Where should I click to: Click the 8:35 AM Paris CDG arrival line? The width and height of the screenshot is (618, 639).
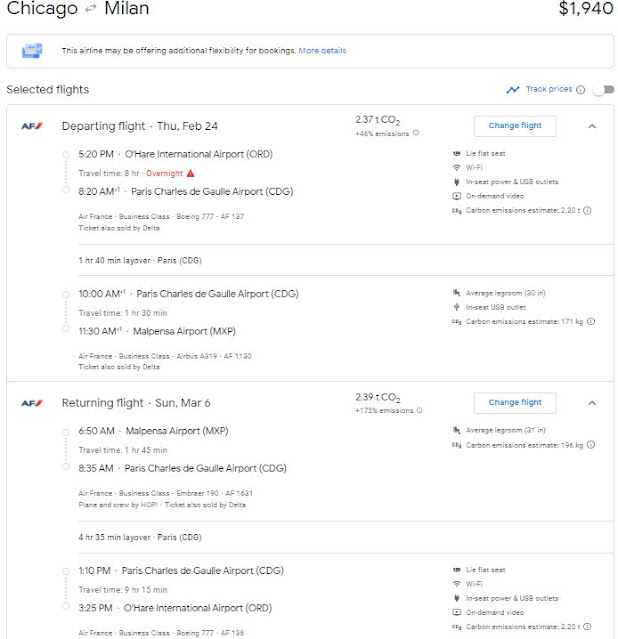pos(182,468)
